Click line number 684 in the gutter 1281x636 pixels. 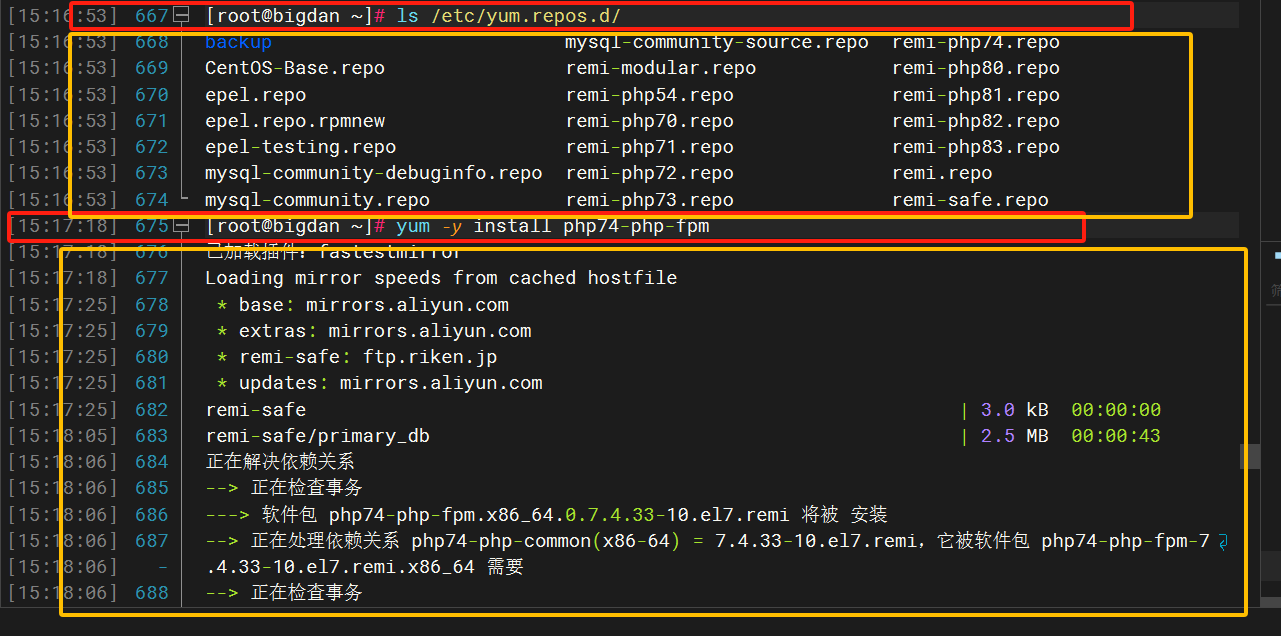pos(152,462)
